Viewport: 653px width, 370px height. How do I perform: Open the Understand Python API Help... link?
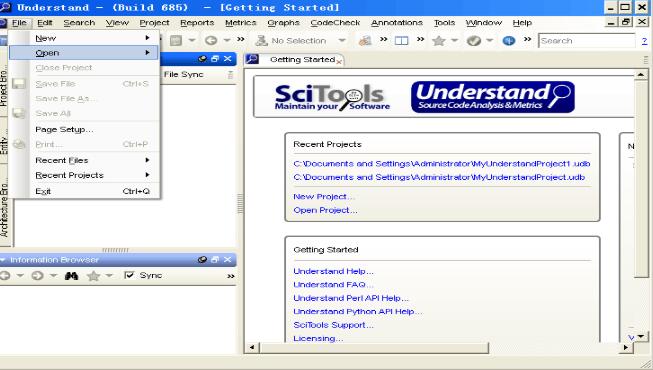point(358,311)
